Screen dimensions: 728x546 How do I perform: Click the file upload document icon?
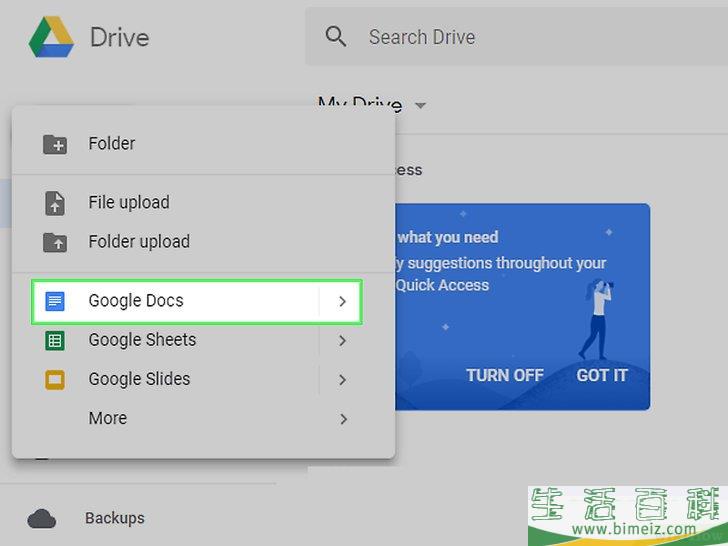[x=55, y=203]
